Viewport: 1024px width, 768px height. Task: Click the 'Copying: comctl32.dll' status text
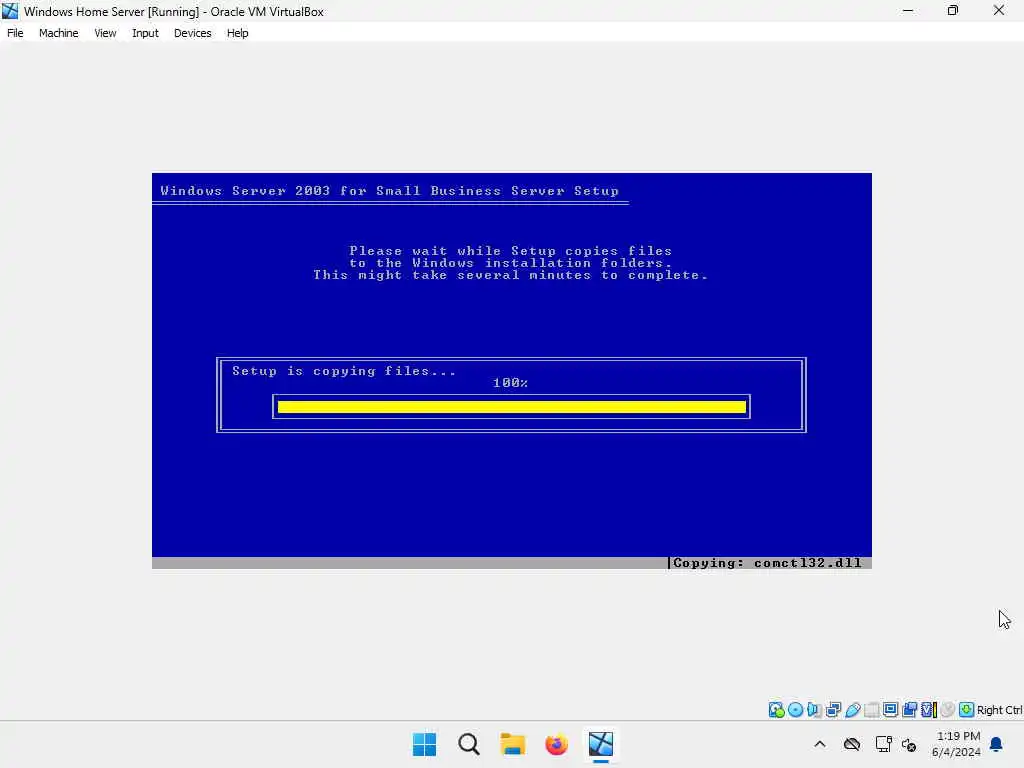click(x=767, y=563)
